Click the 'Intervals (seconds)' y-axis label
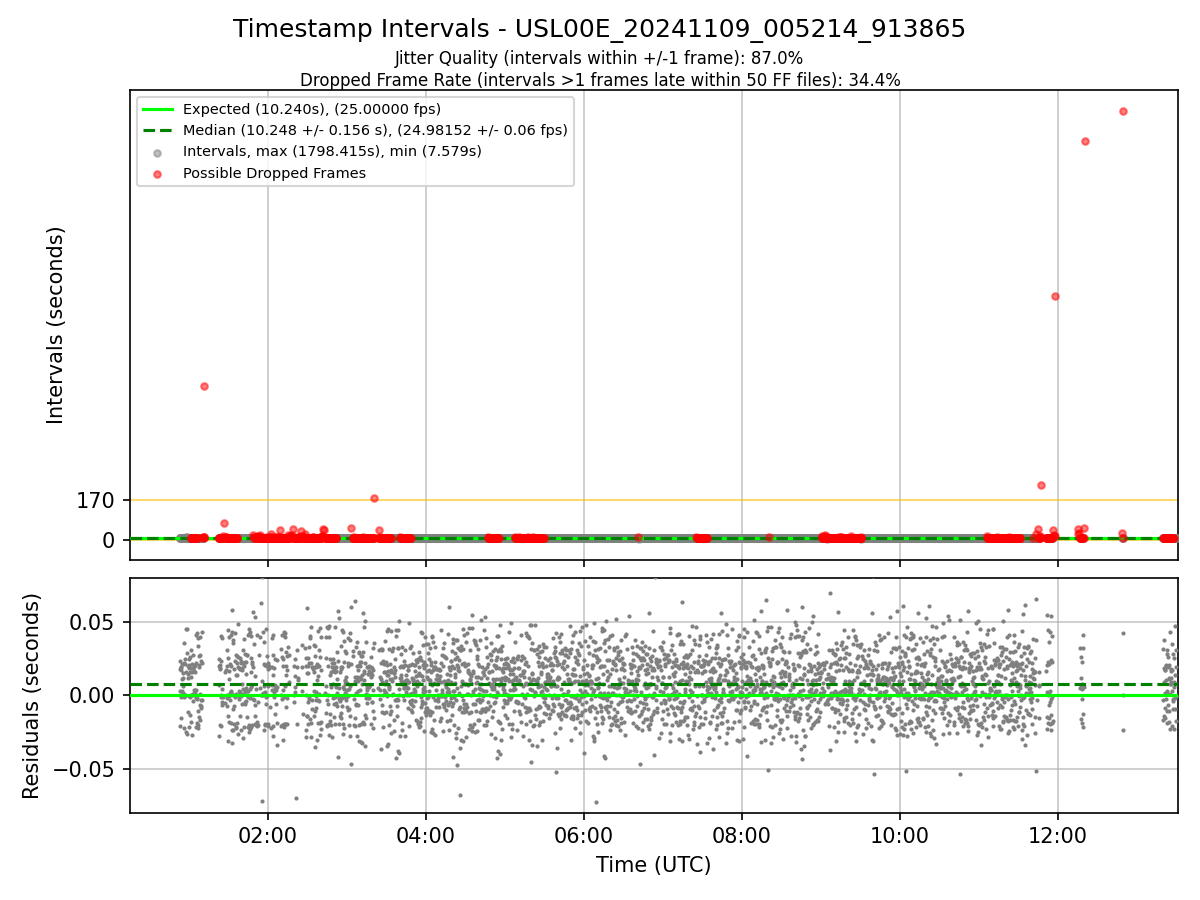Screen dimensions: 1200x900 point(56,325)
